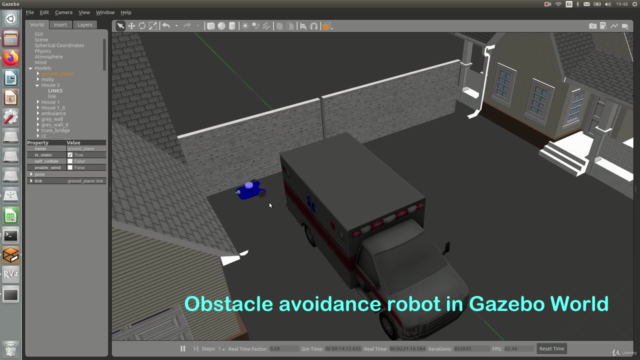Open the Help menu
Image resolution: width=640 pixels, height=360 pixels.
[x=126, y=12]
